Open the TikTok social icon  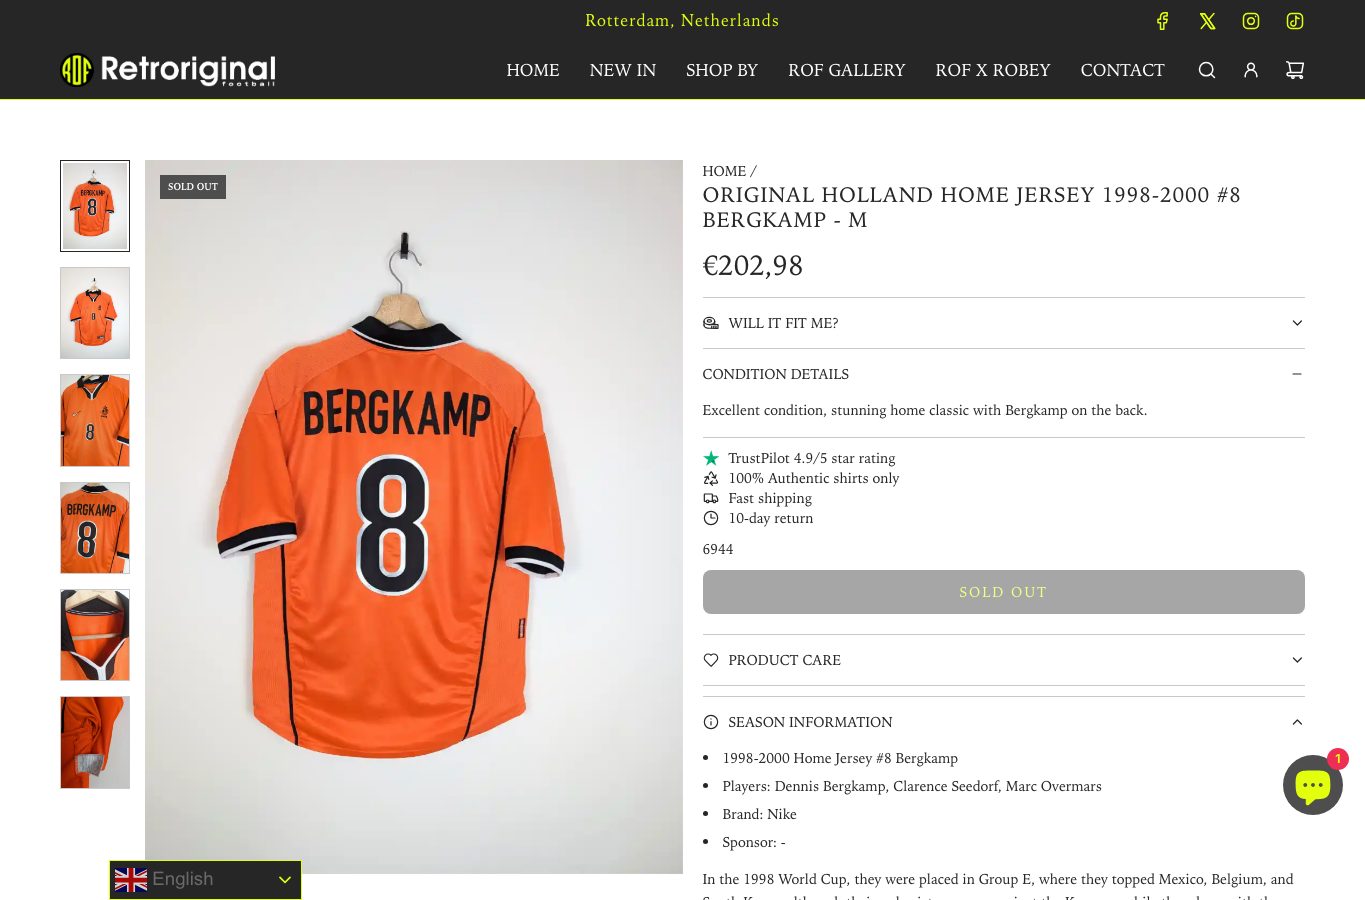[1295, 21]
